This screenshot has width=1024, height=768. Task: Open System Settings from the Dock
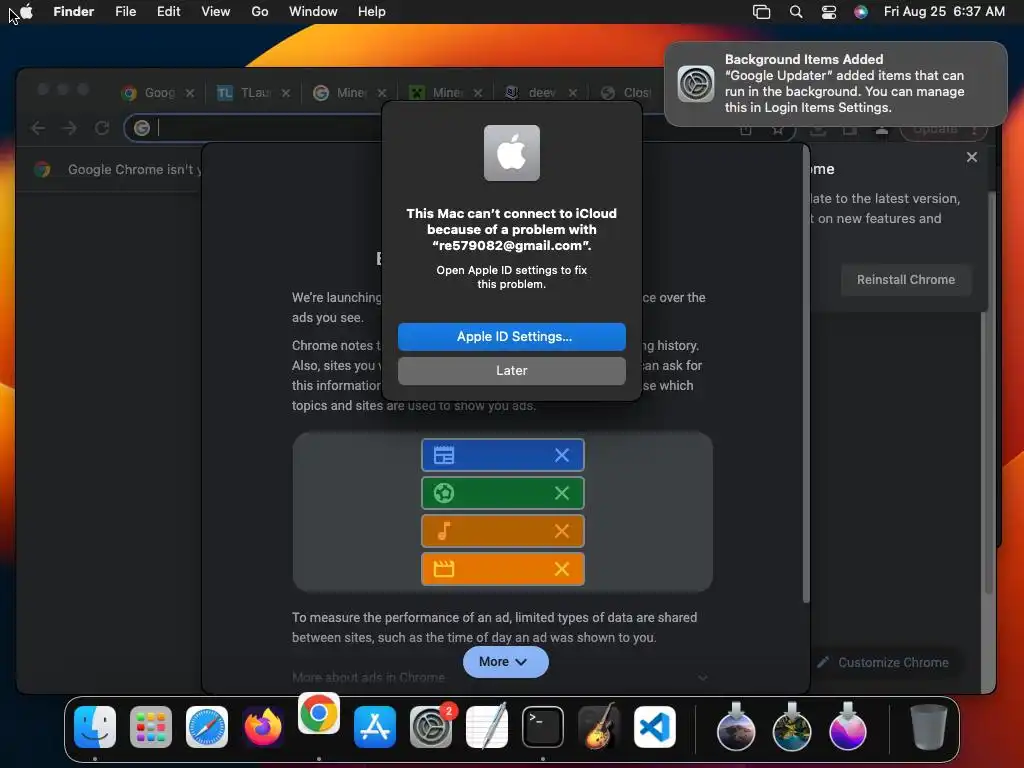pyautogui.click(x=431, y=727)
